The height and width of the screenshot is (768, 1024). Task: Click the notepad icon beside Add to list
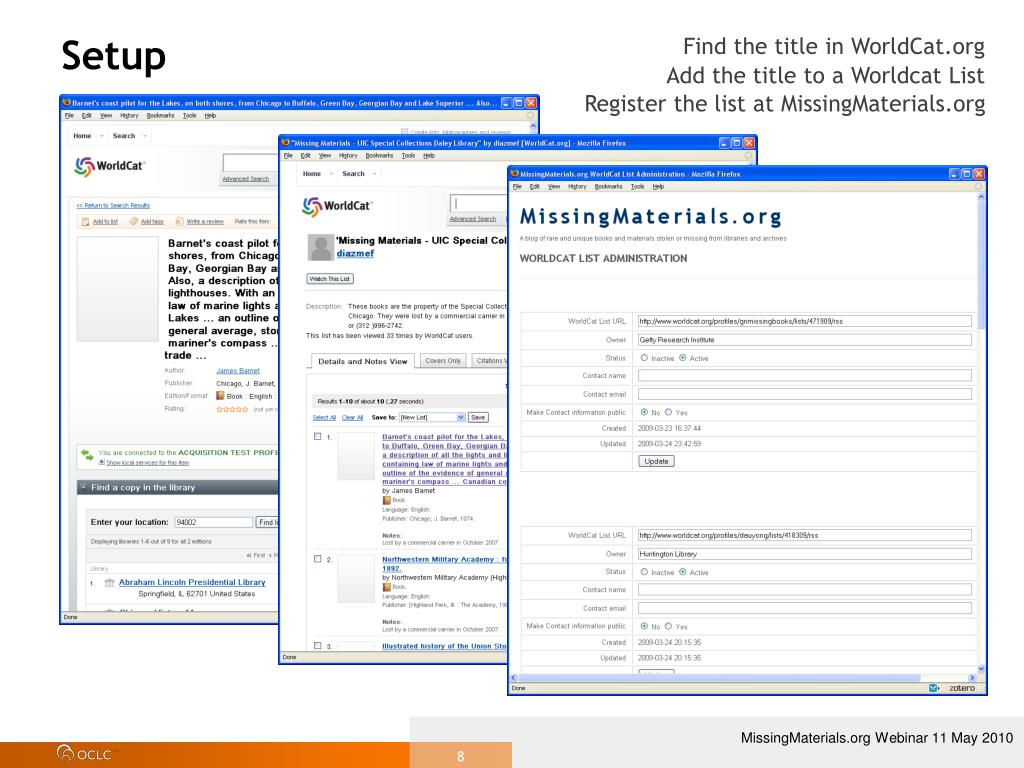85,222
